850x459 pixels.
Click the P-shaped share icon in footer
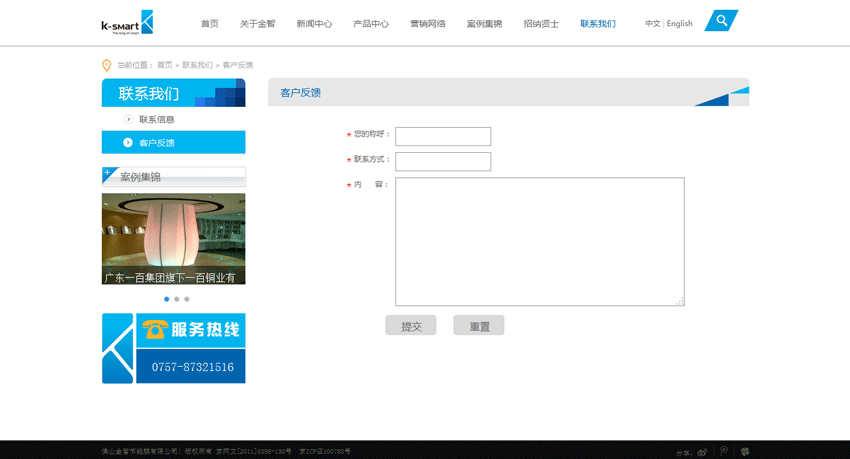(723, 451)
